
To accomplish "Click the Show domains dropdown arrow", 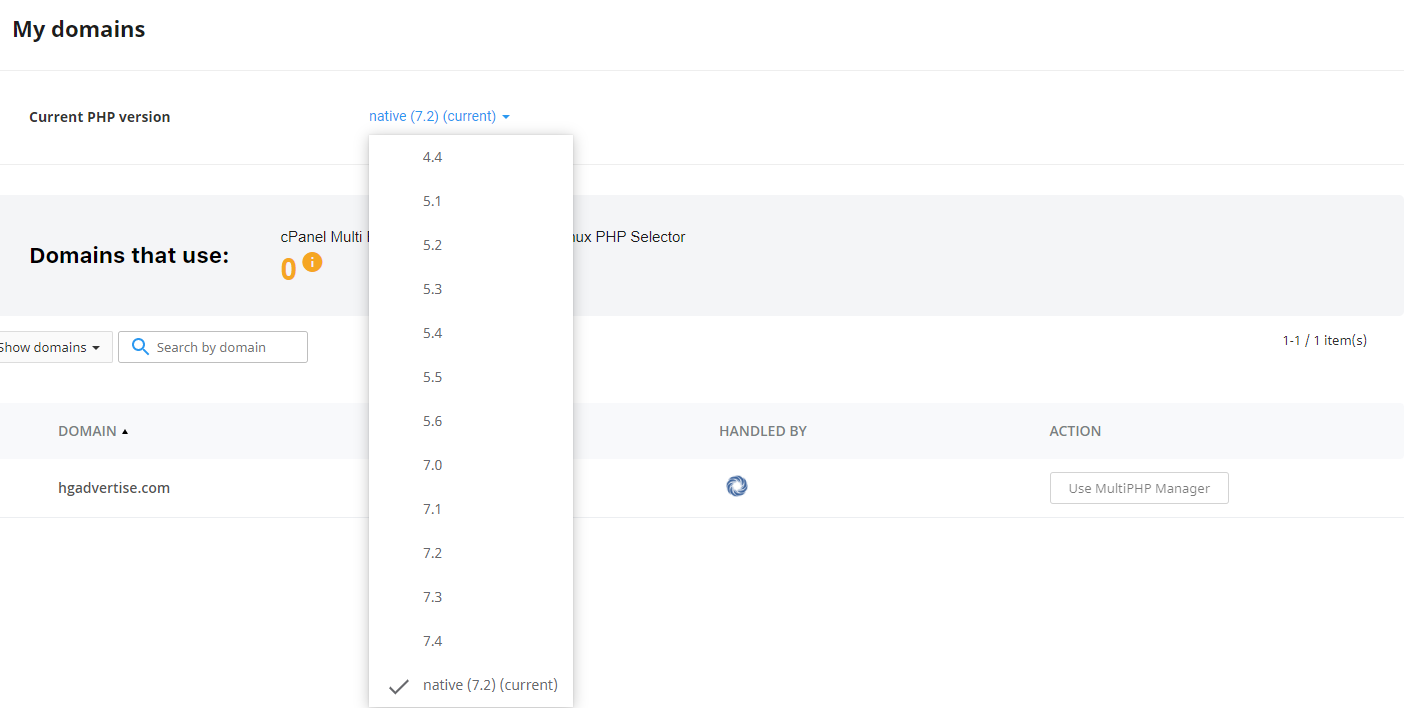I will 97,347.
